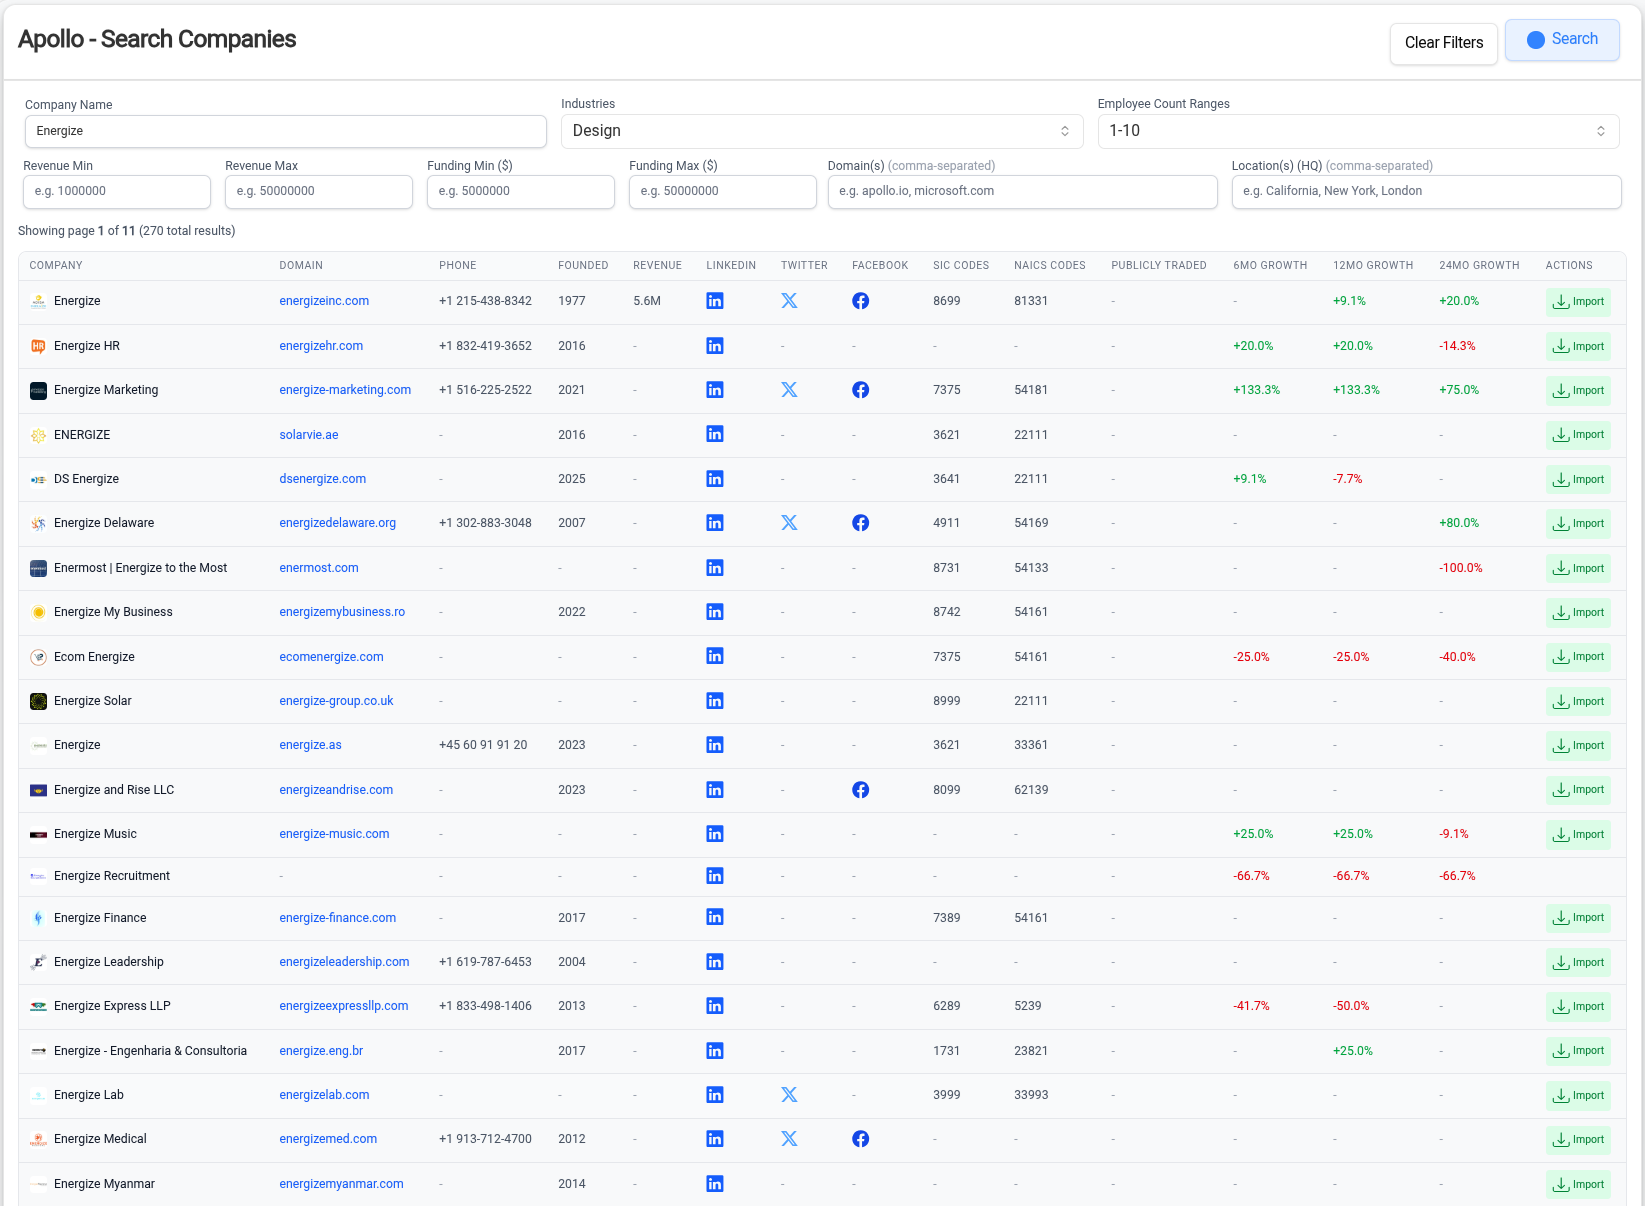Focus the Company Name input field

(x=285, y=131)
